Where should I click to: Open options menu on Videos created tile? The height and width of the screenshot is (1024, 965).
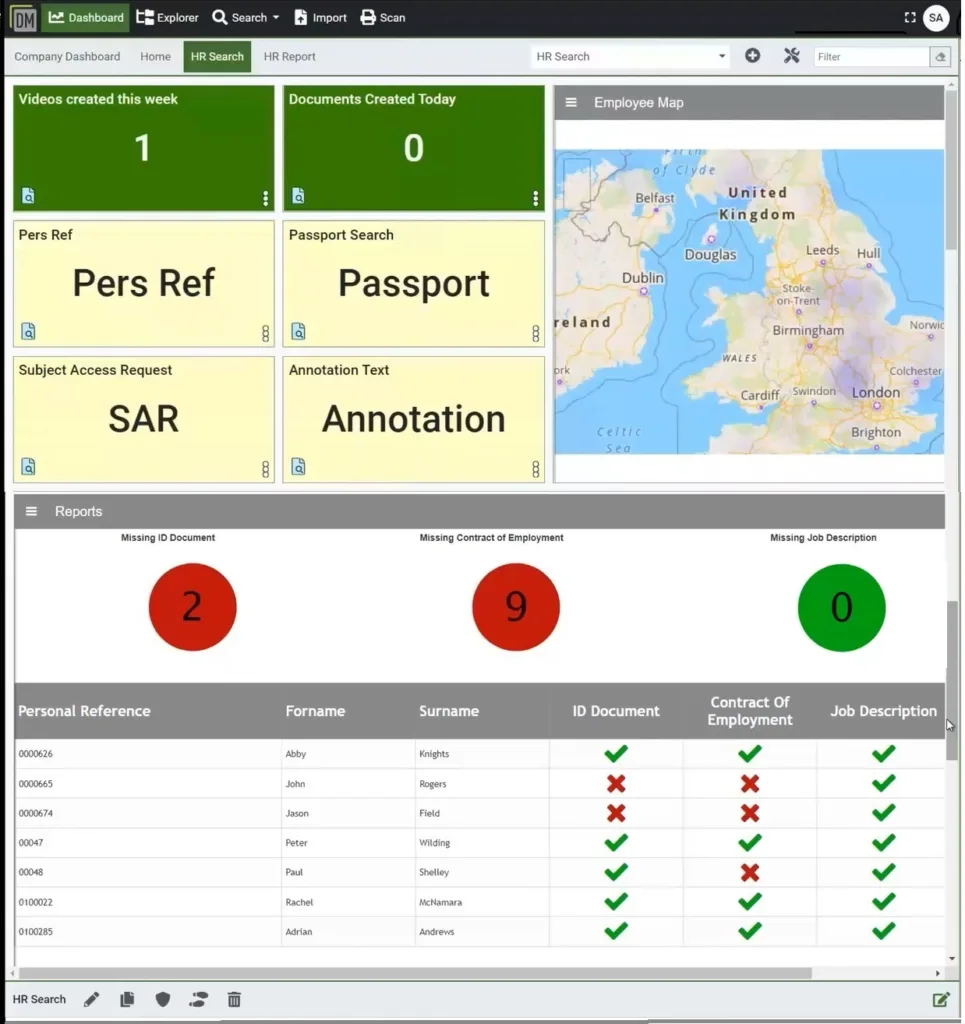pos(265,199)
